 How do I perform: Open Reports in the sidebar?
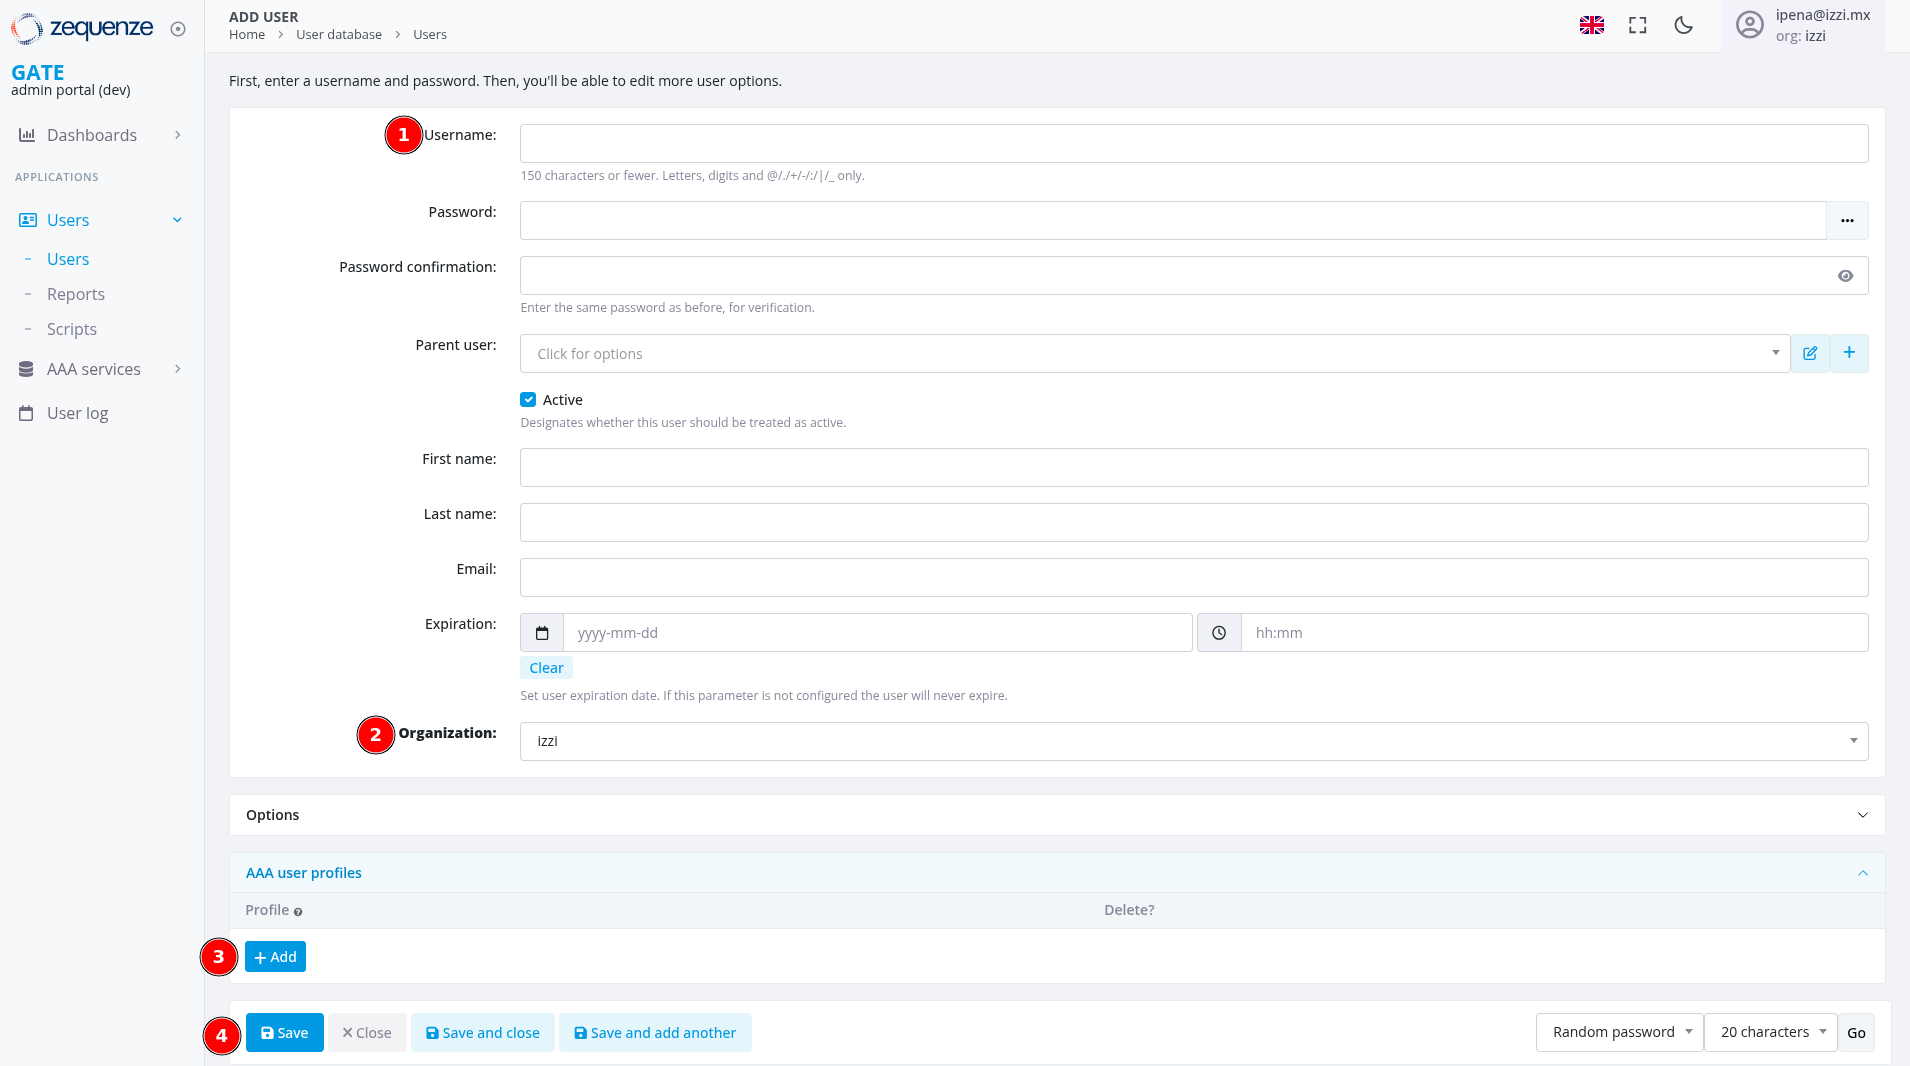(76, 294)
